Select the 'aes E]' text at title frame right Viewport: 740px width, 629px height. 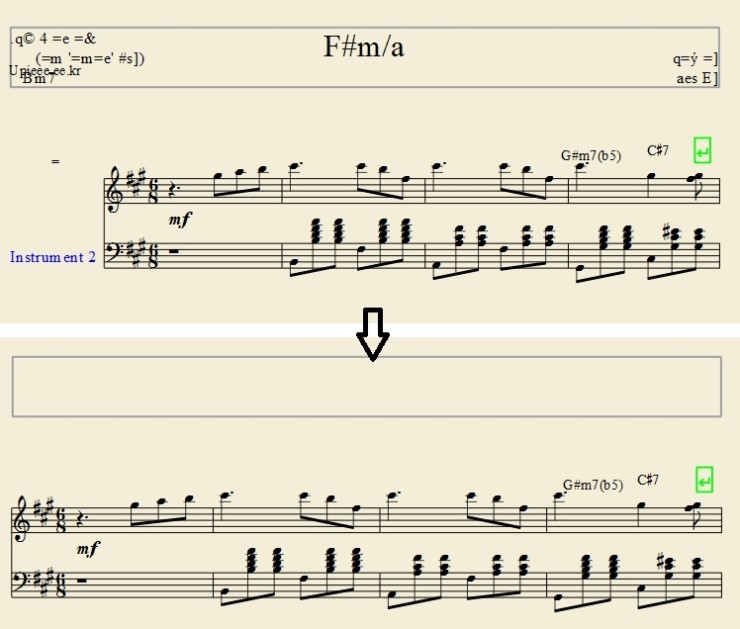[x=697, y=78]
